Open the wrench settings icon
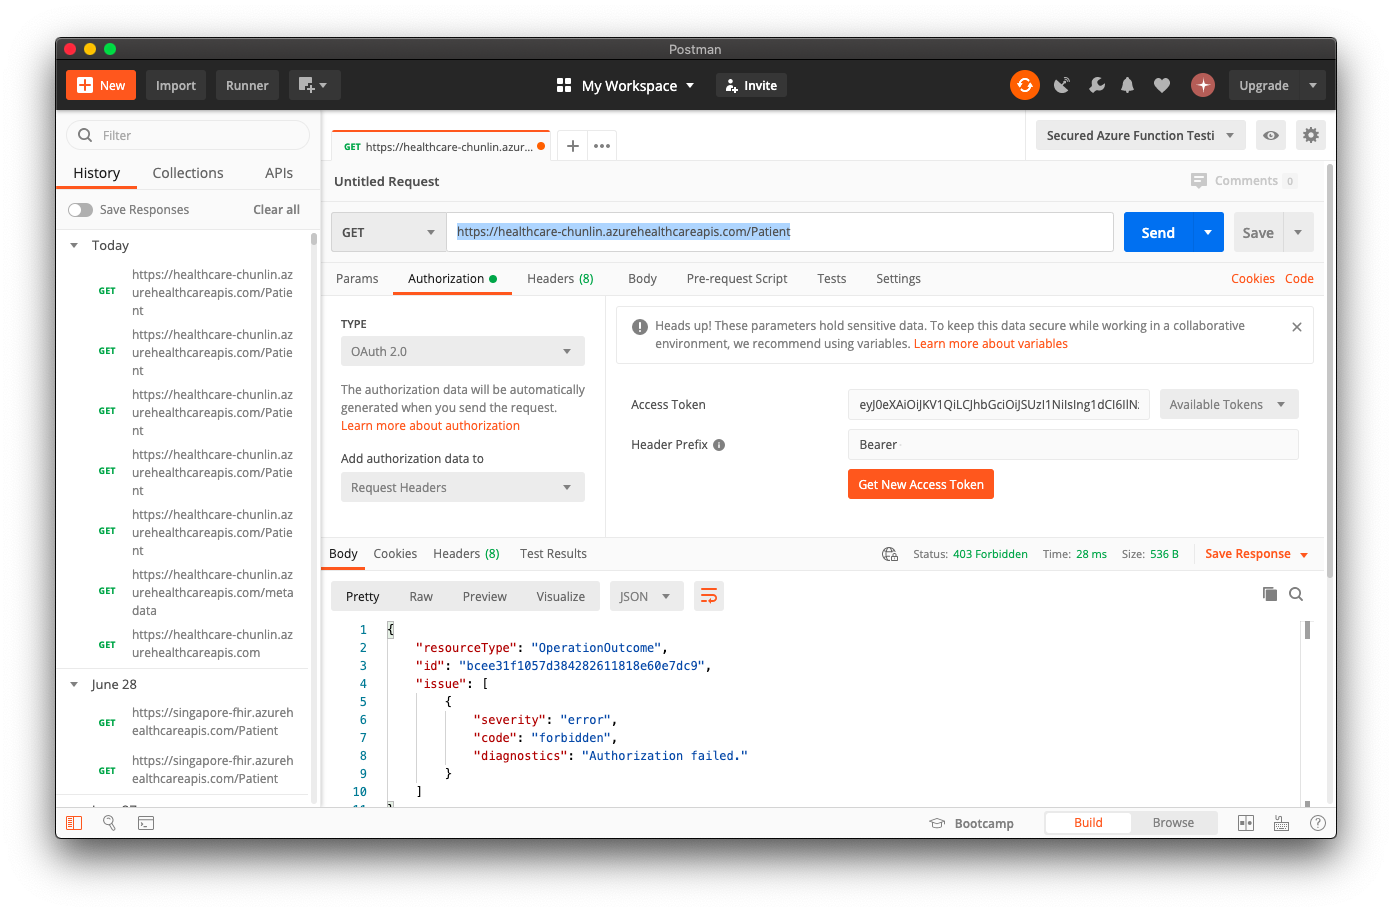Image resolution: width=1392 pixels, height=912 pixels. click(1096, 85)
